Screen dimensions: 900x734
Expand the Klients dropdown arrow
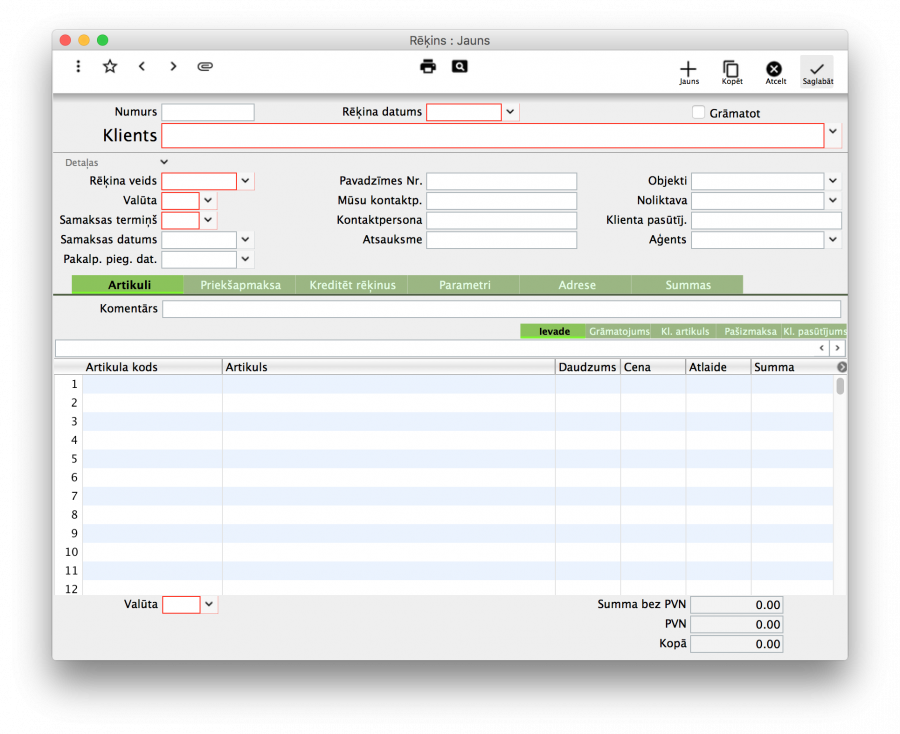click(832, 132)
